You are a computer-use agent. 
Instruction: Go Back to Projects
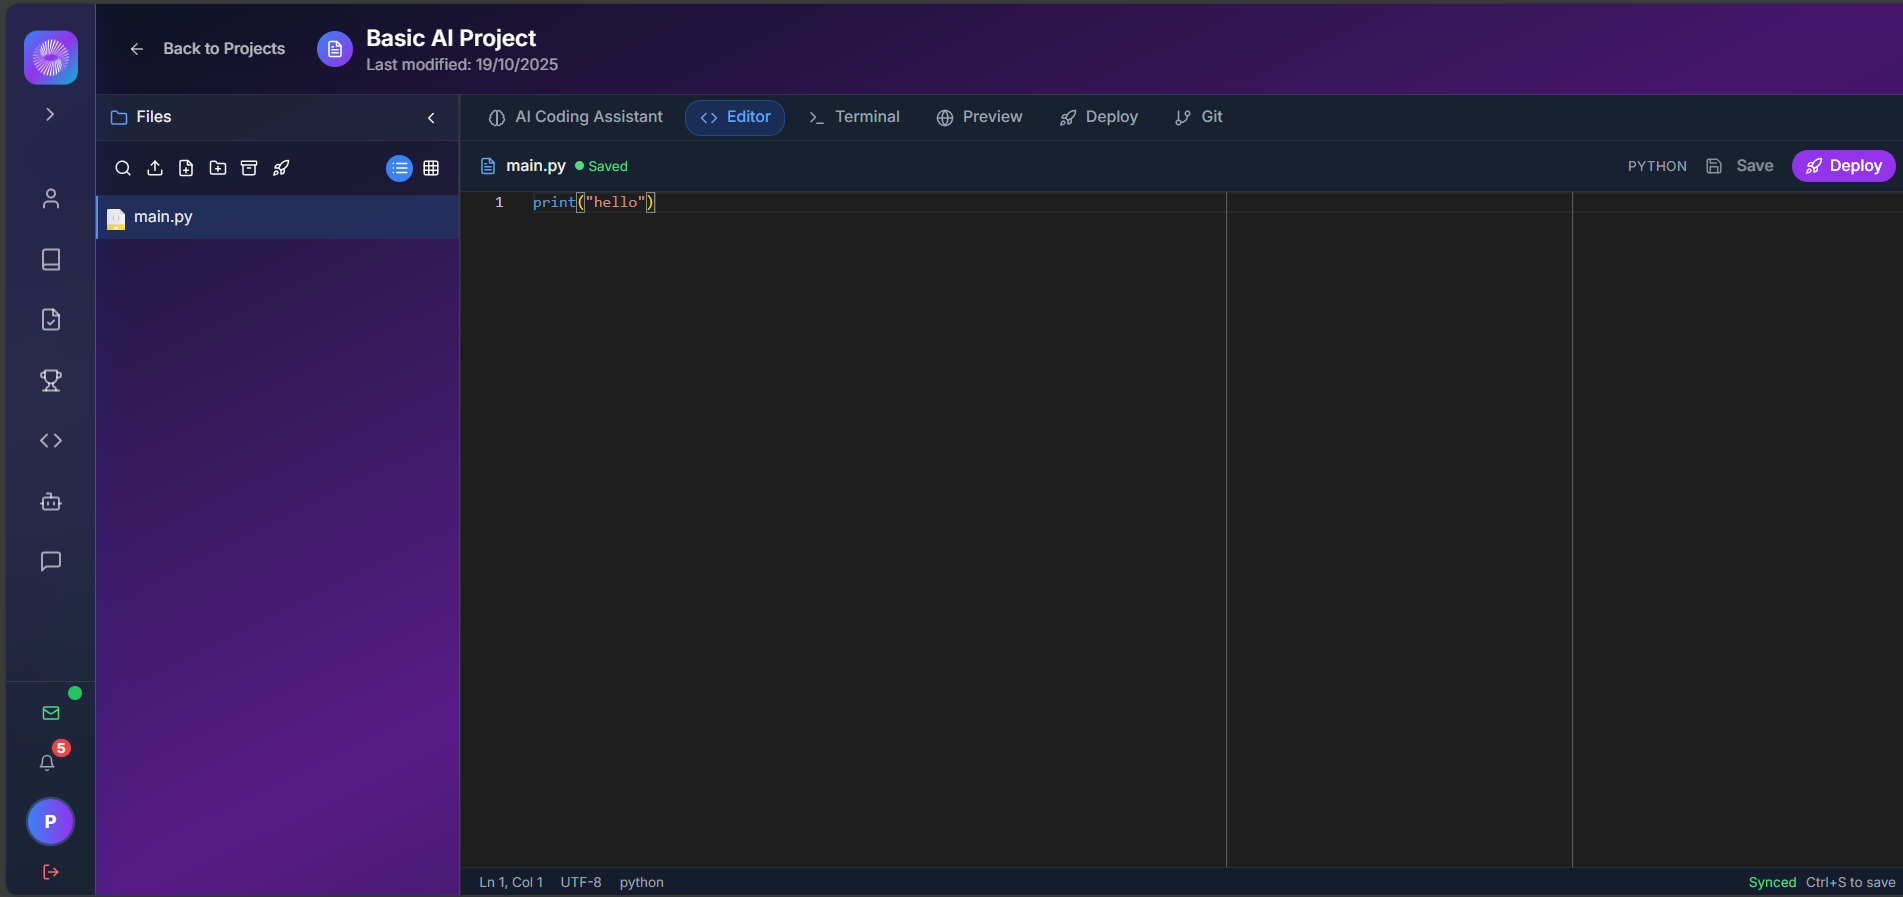point(208,49)
